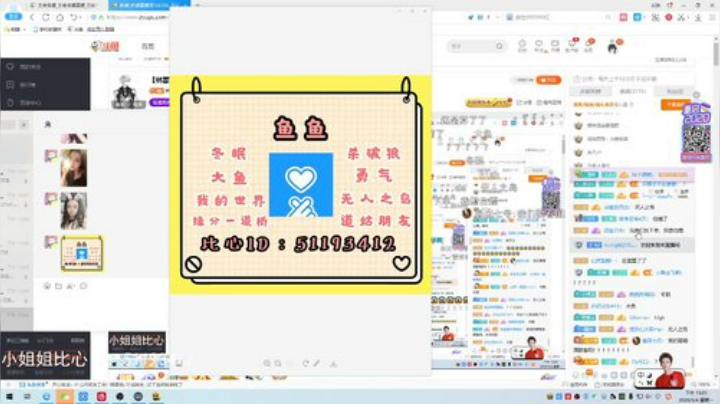Click the 鱼鱼 card image in the viewer
The height and width of the screenshot is (404, 720).
pos(300,184)
